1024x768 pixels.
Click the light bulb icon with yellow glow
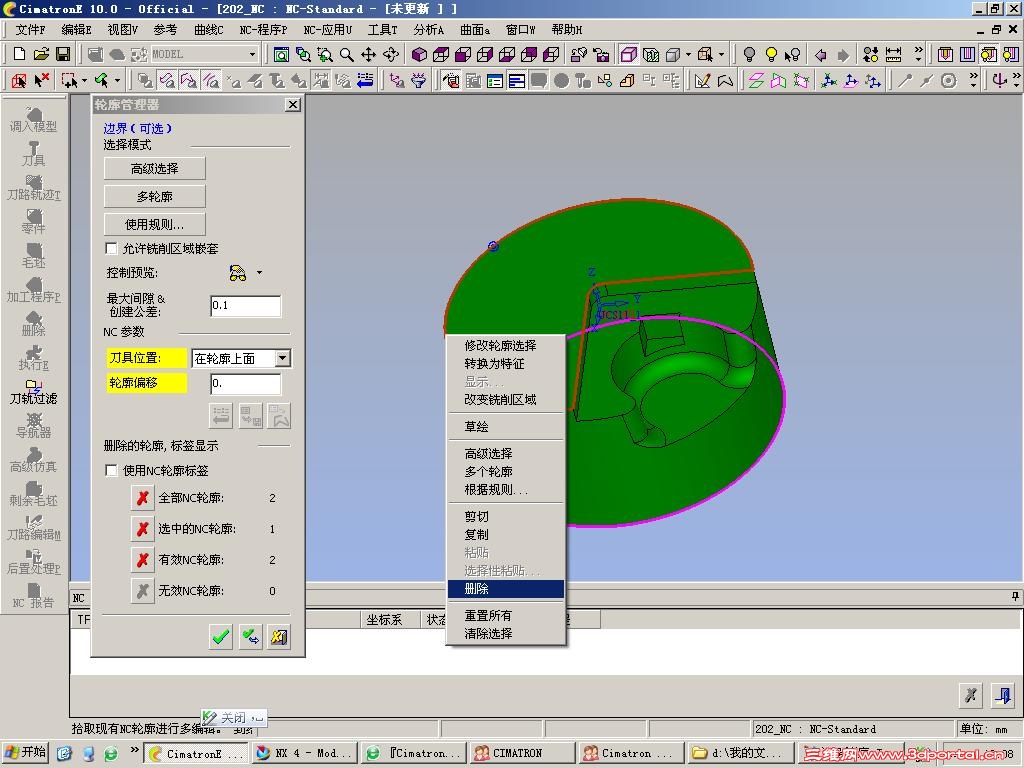pyautogui.click(x=771, y=54)
